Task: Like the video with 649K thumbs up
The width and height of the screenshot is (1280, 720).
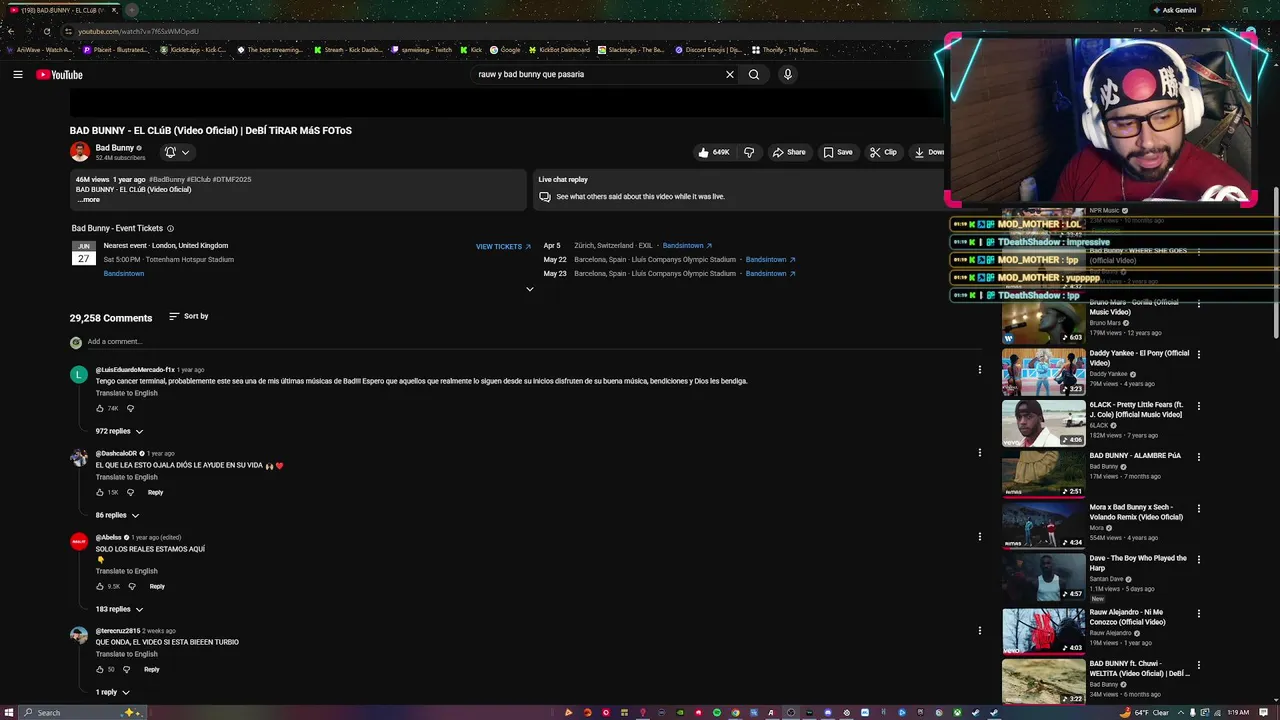Action: pos(714,152)
